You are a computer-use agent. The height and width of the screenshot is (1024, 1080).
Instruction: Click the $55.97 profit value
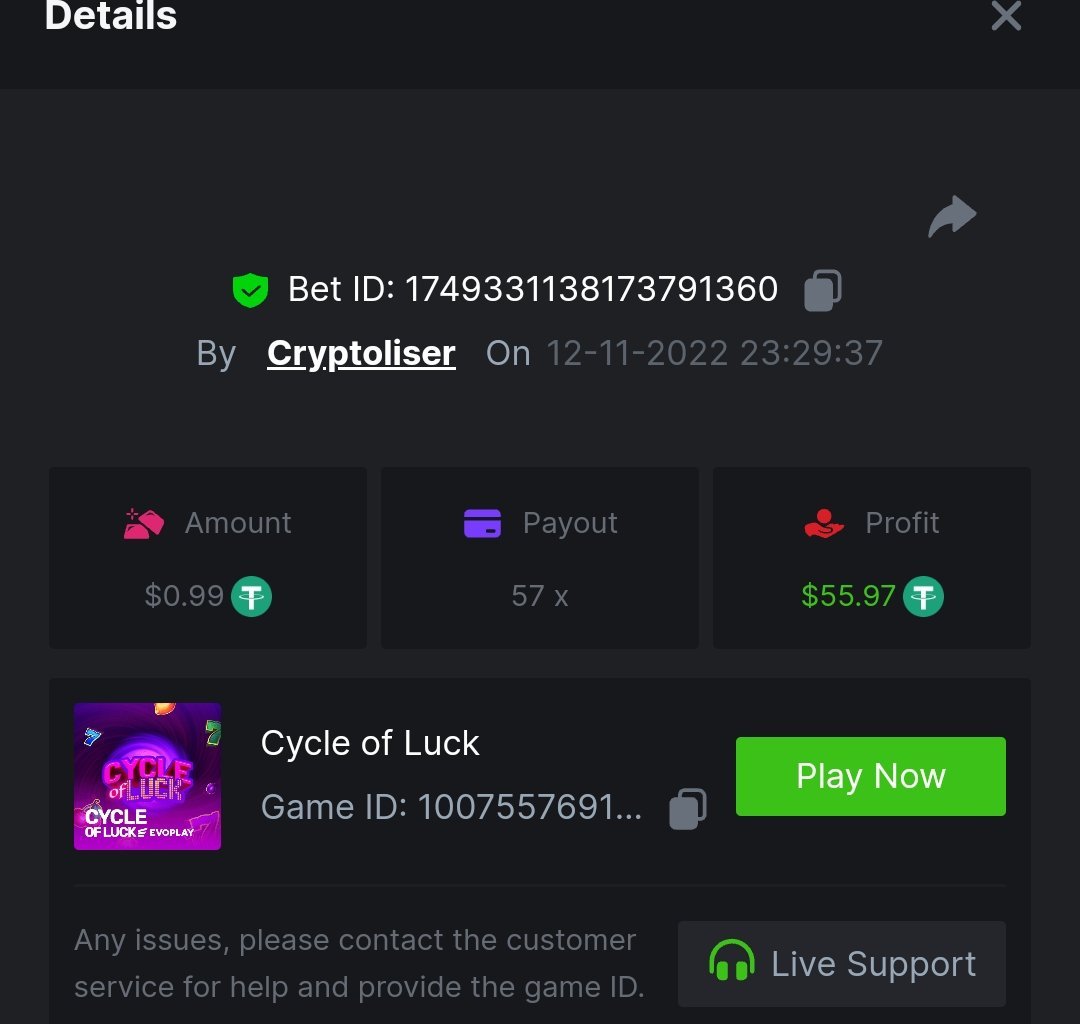848,596
